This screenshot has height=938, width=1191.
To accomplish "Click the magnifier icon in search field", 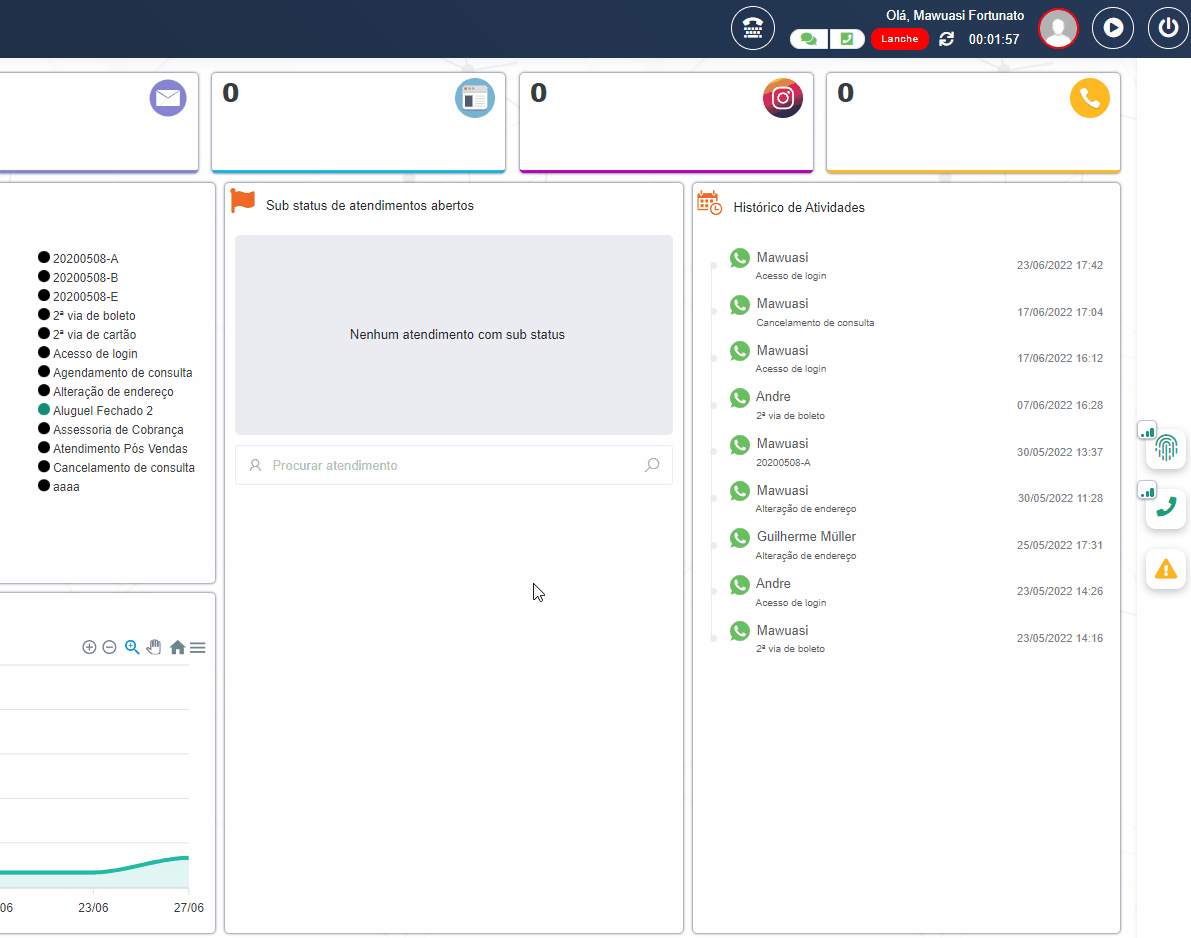I will point(652,465).
